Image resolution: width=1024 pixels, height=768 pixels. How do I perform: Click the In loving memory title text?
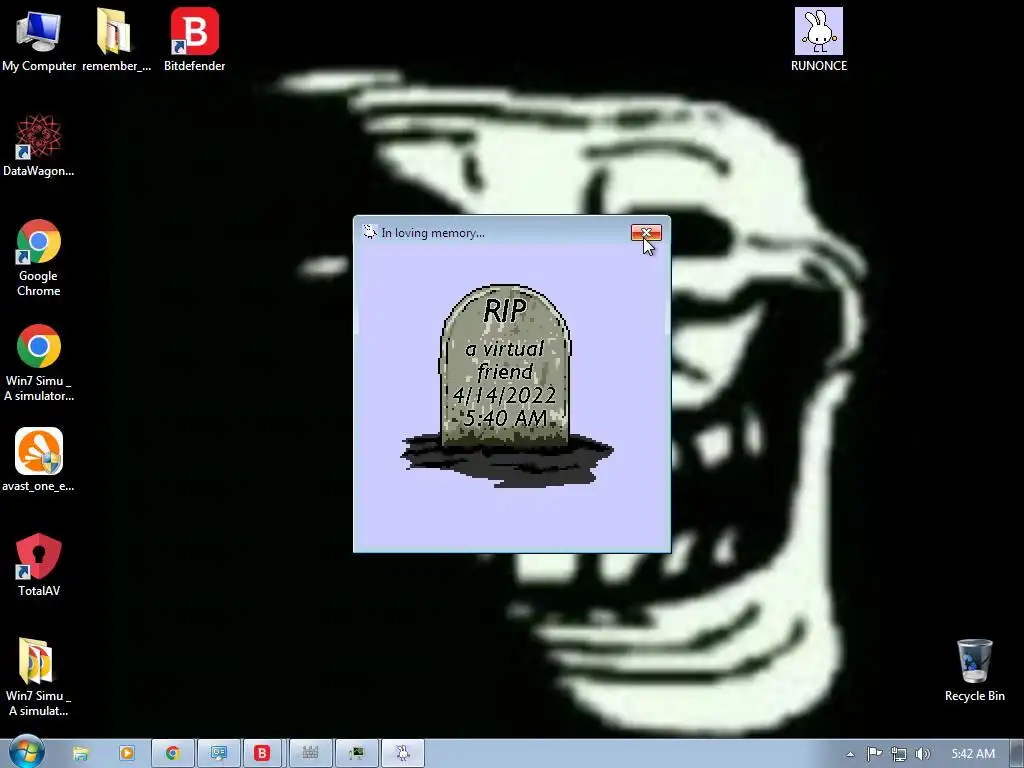(x=433, y=232)
